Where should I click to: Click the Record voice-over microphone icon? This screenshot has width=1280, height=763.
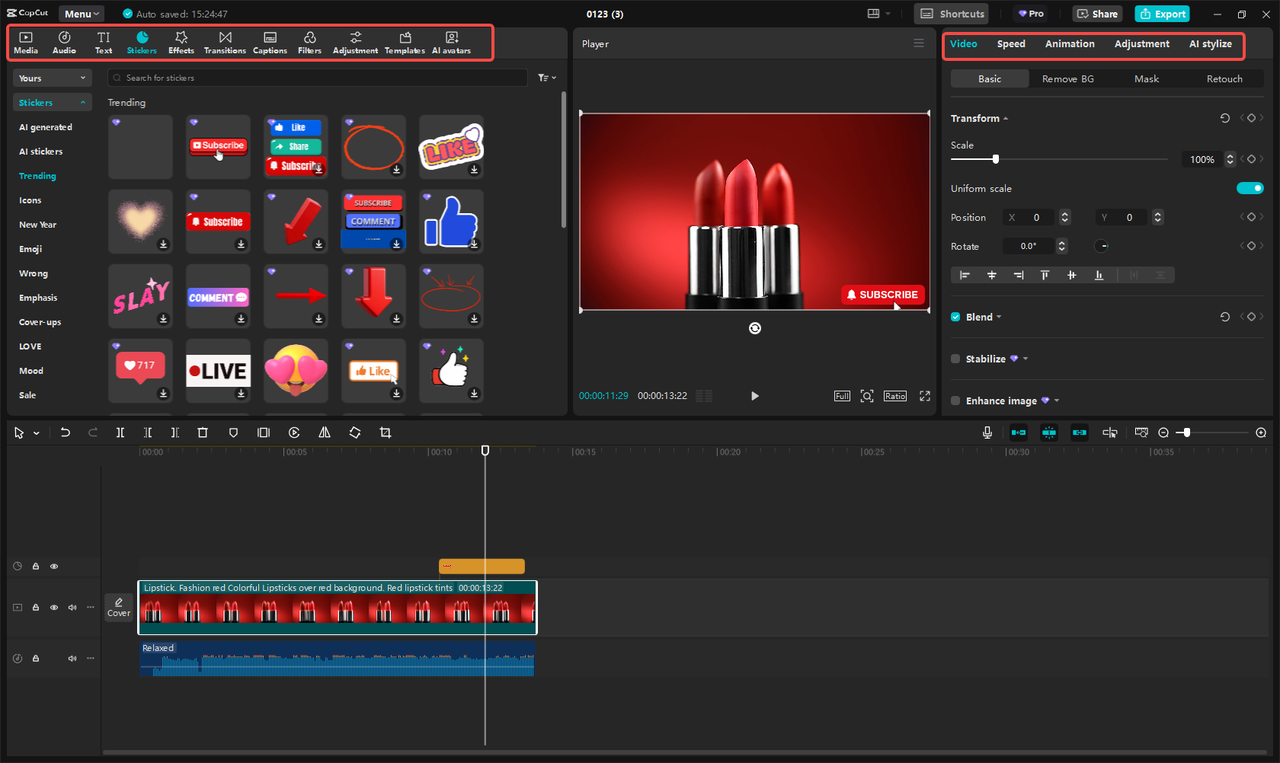tap(987, 432)
